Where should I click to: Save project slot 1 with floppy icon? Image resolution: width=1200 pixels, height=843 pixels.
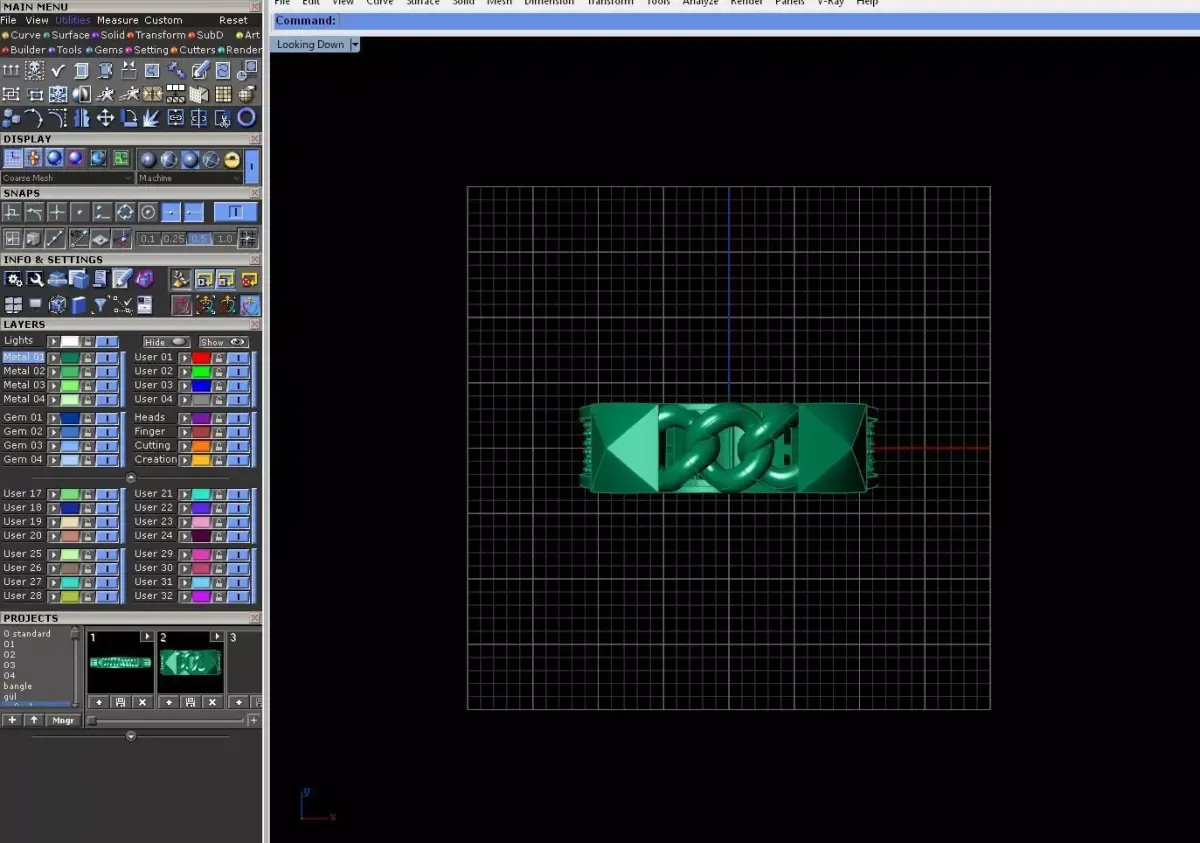121,702
